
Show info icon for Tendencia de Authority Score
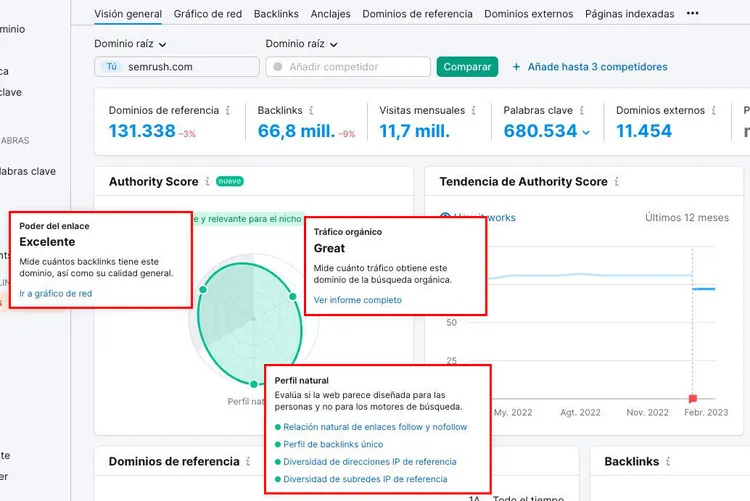click(617, 181)
